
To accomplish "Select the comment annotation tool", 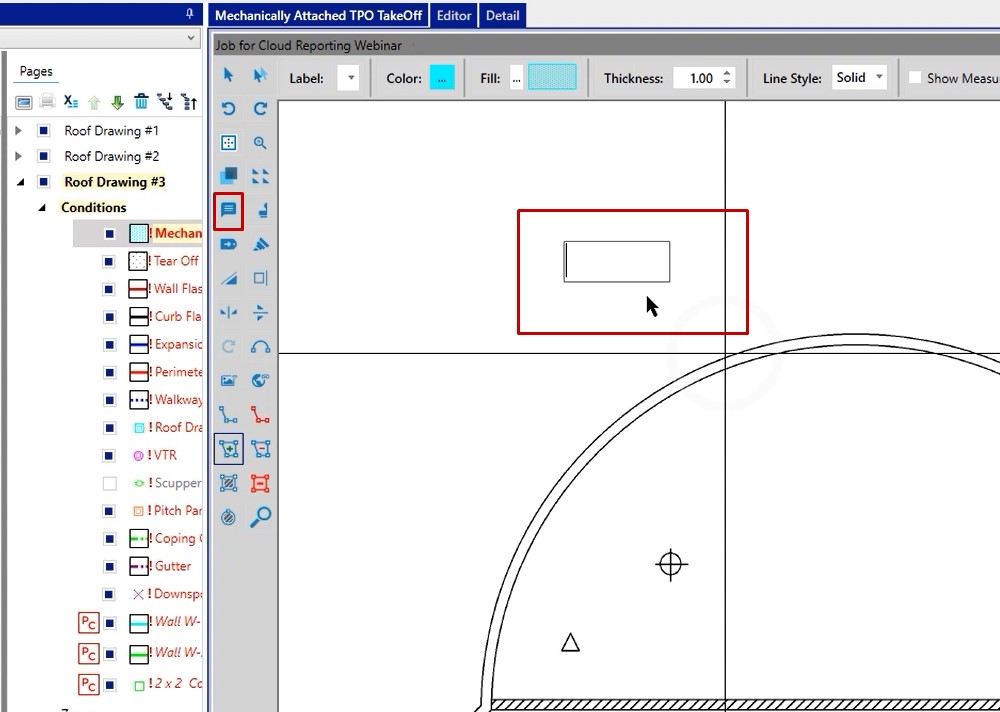I will (228, 210).
